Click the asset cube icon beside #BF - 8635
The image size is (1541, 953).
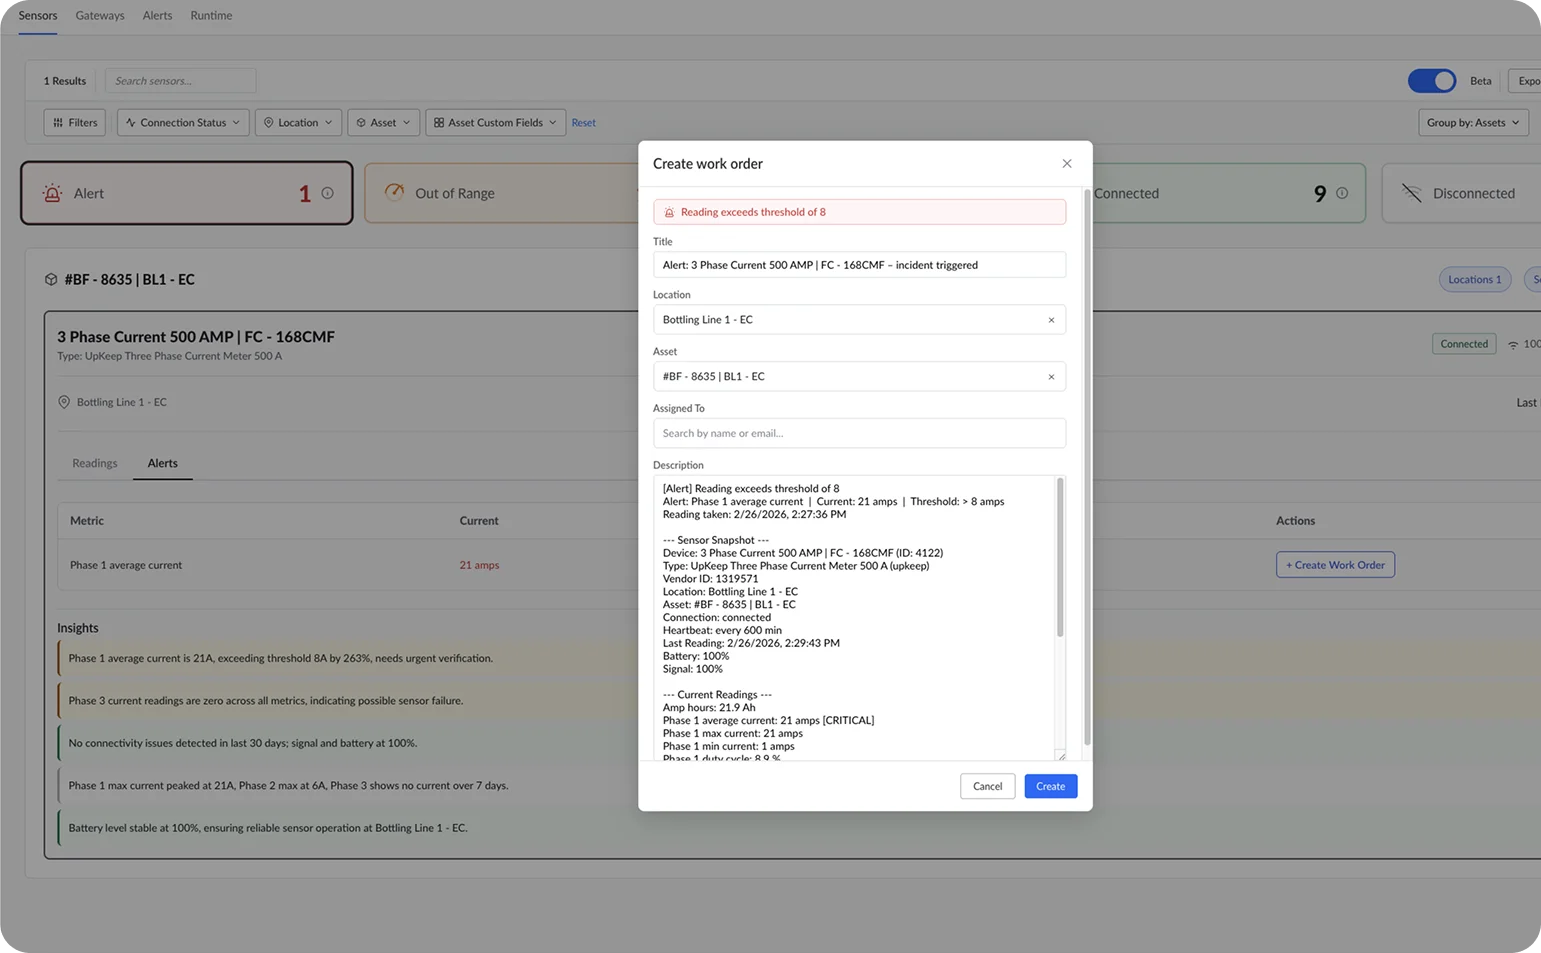coord(51,279)
